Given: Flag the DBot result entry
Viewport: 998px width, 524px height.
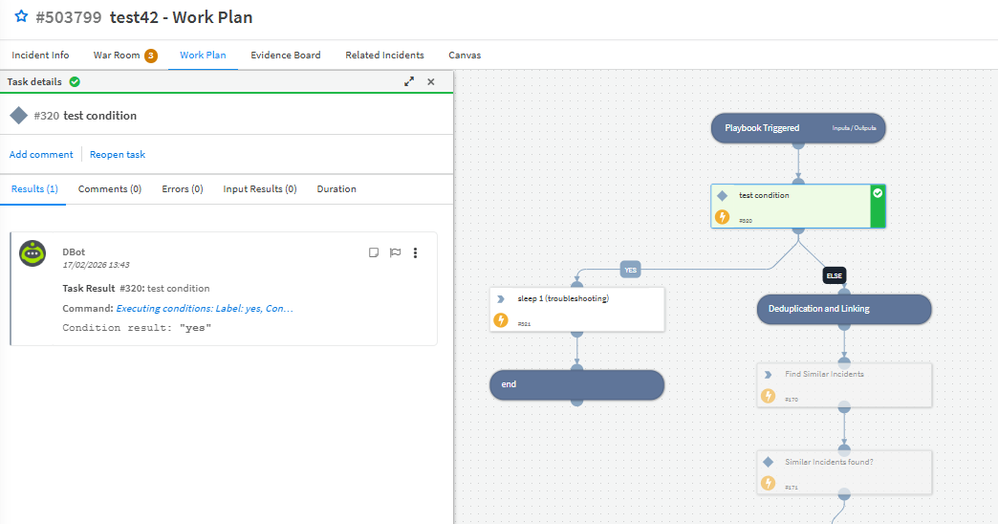Looking at the screenshot, I should point(395,253).
